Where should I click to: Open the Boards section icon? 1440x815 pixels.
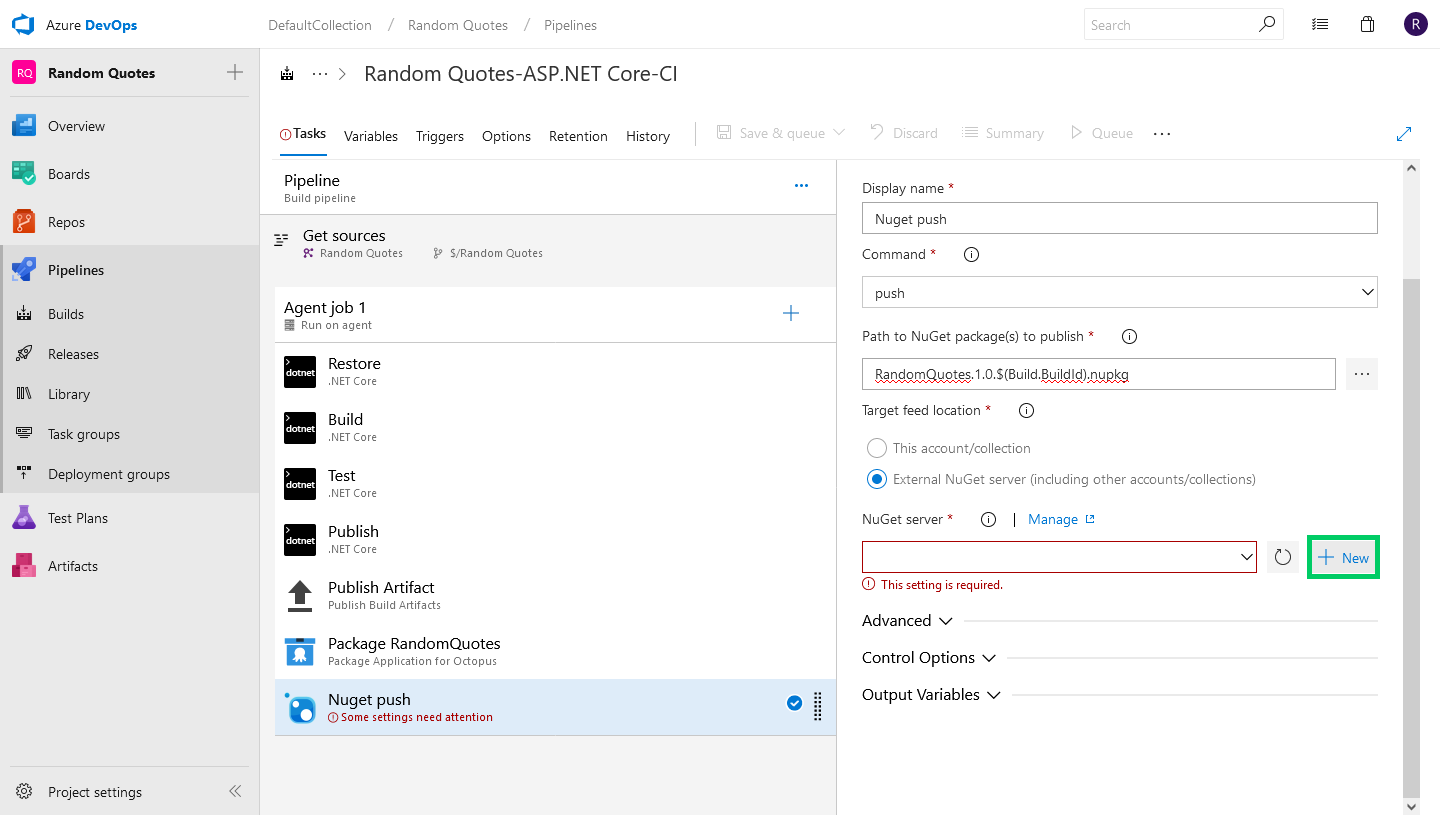coord(24,174)
